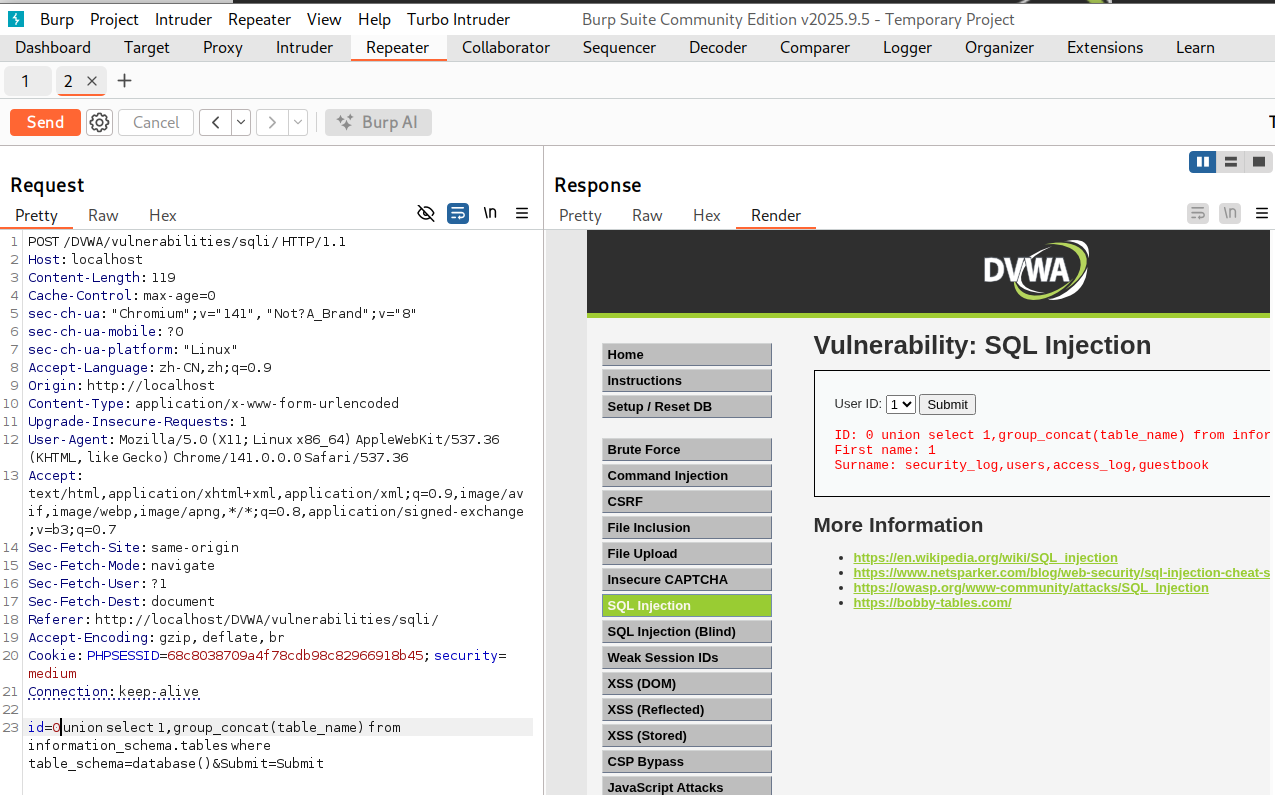Switch to the Comparer tab

[815, 47]
